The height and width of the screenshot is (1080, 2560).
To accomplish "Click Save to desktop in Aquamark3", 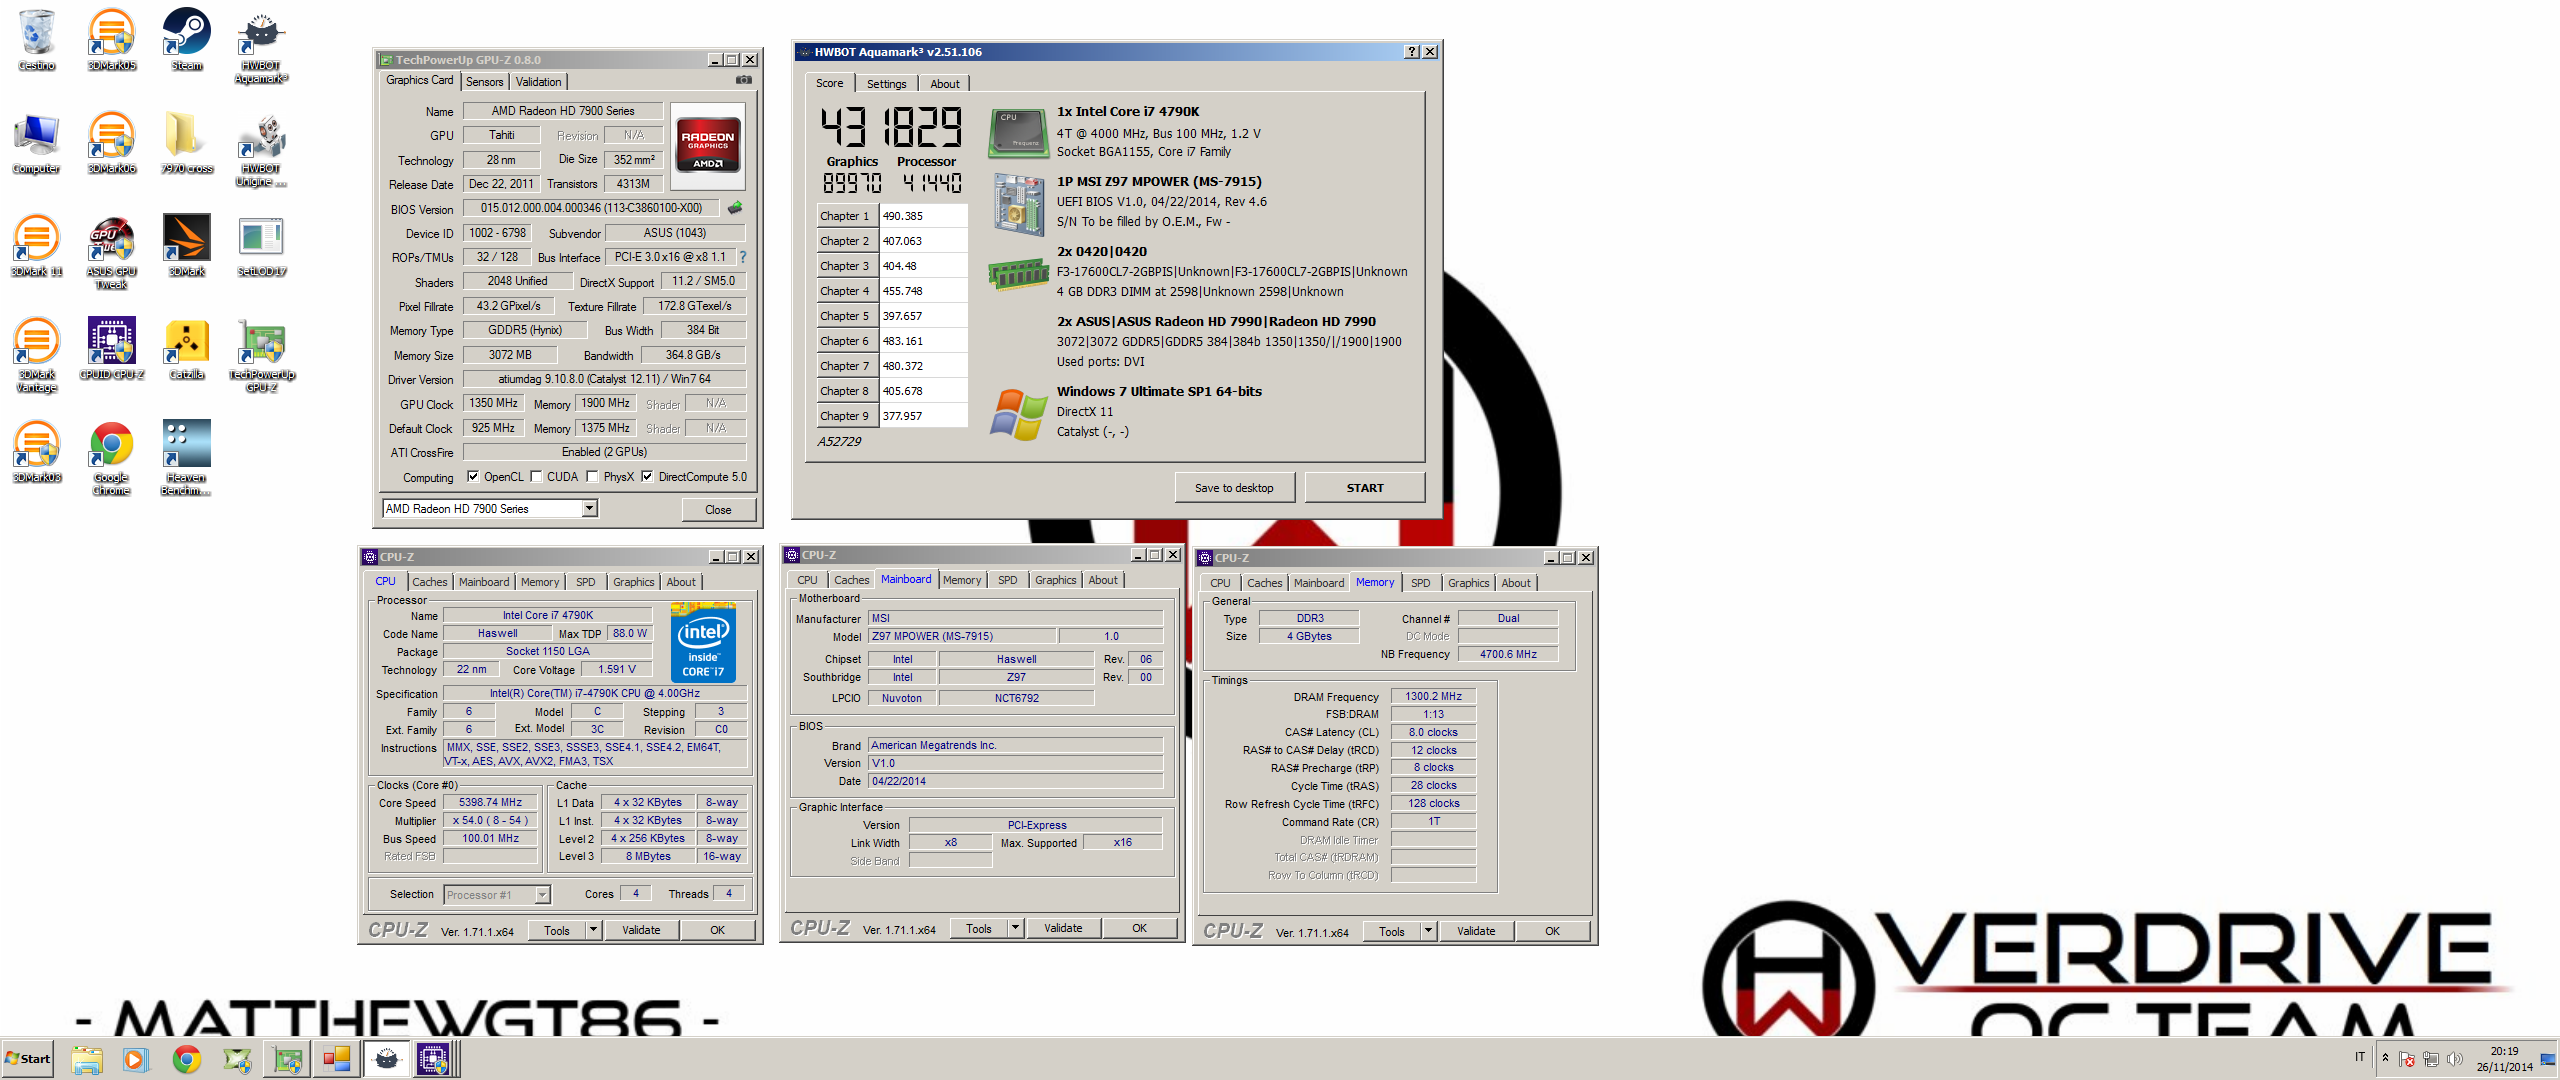I will (x=1234, y=488).
